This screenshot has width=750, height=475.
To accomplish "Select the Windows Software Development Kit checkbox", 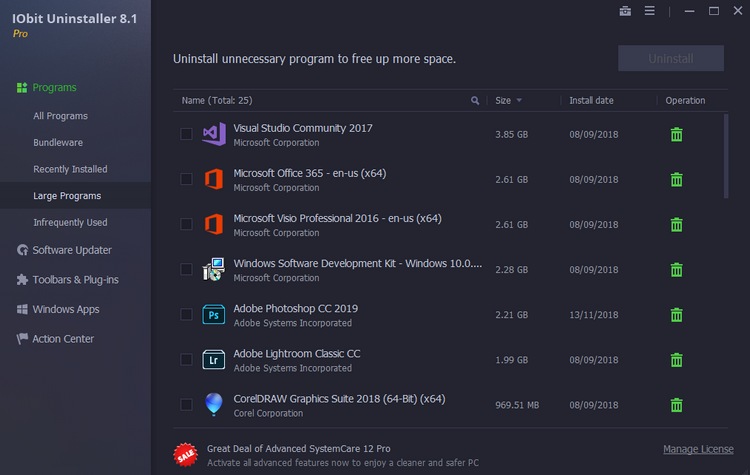I will [x=186, y=269].
